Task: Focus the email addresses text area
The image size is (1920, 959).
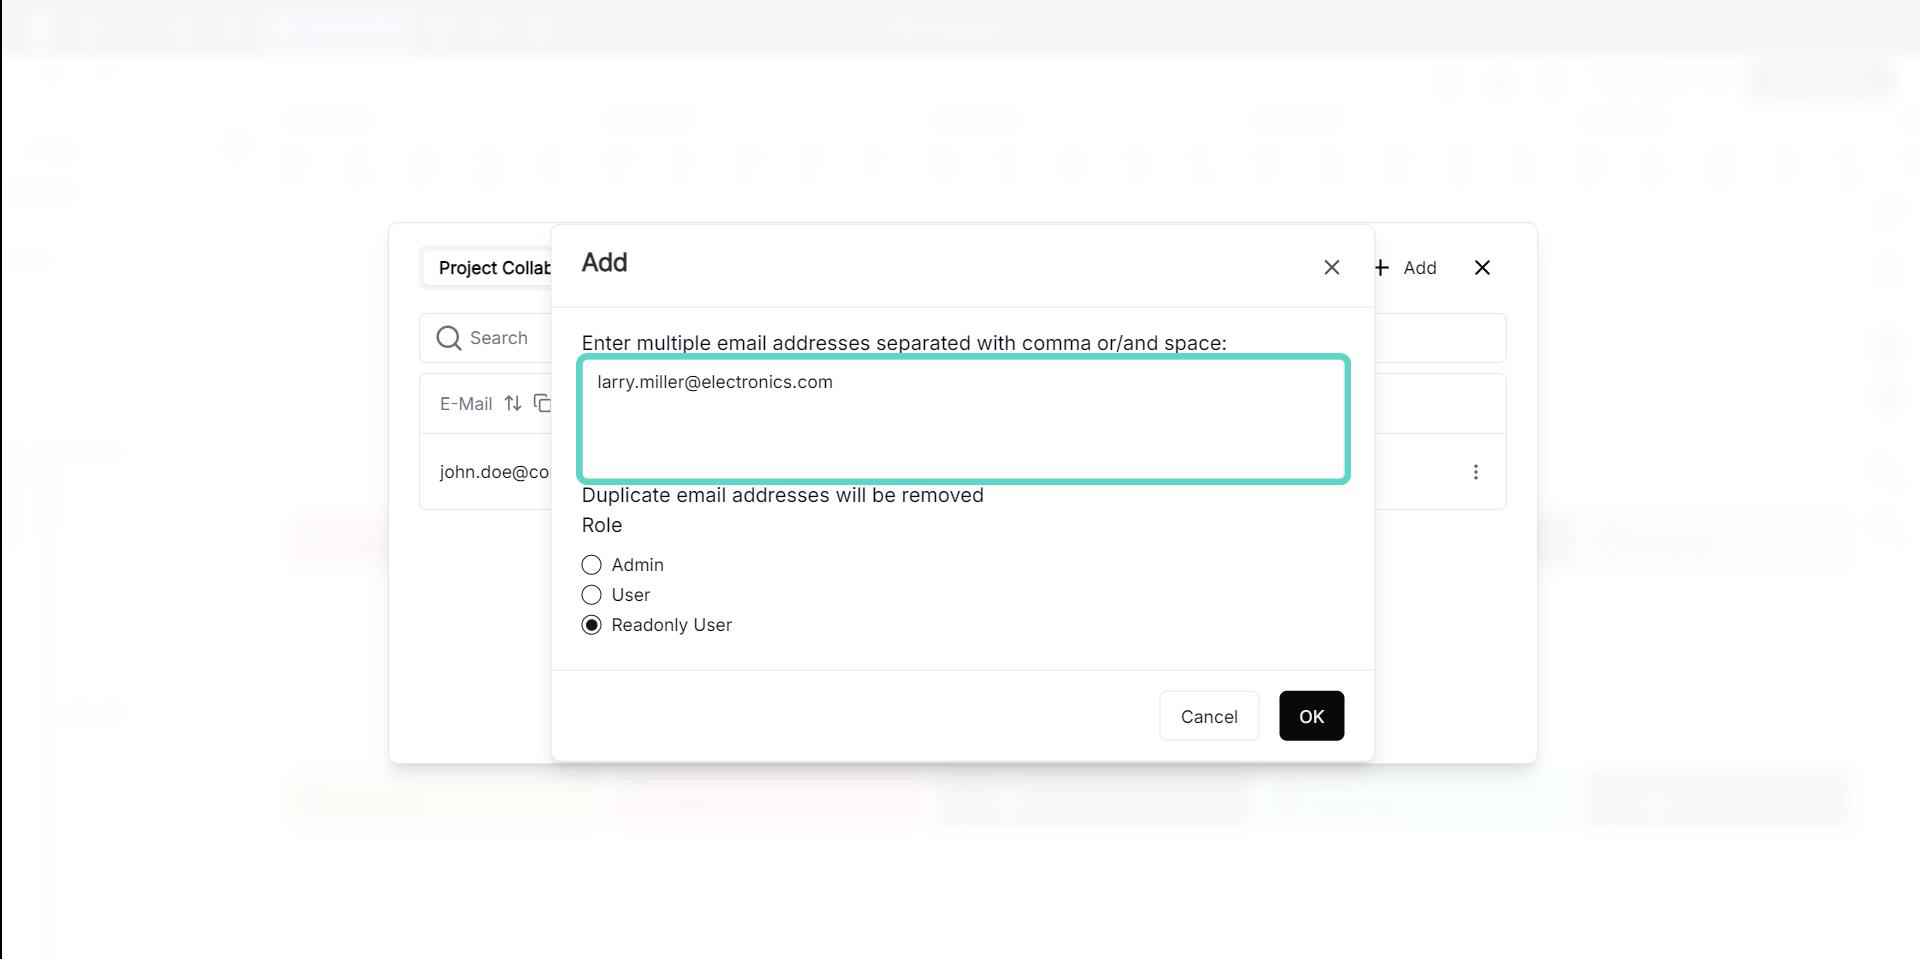Action: pyautogui.click(x=963, y=420)
